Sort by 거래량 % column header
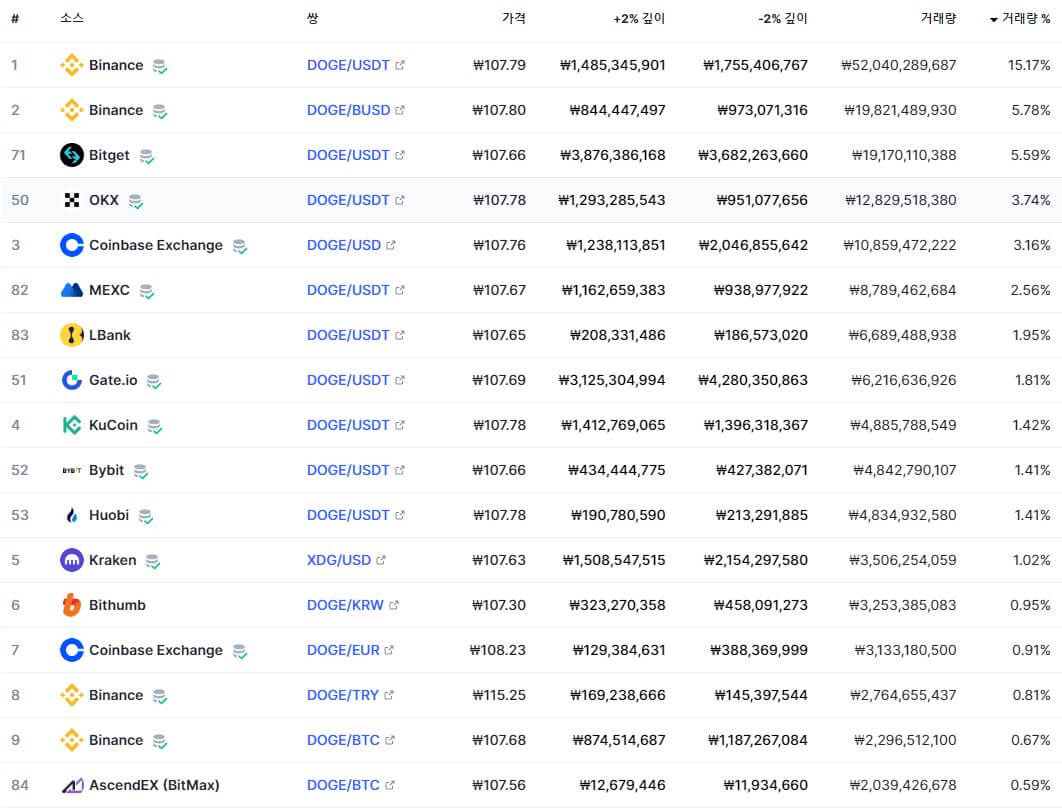The width and height of the screenshot is (1062, 811). pyautogui.click(x=1020, y=18)
